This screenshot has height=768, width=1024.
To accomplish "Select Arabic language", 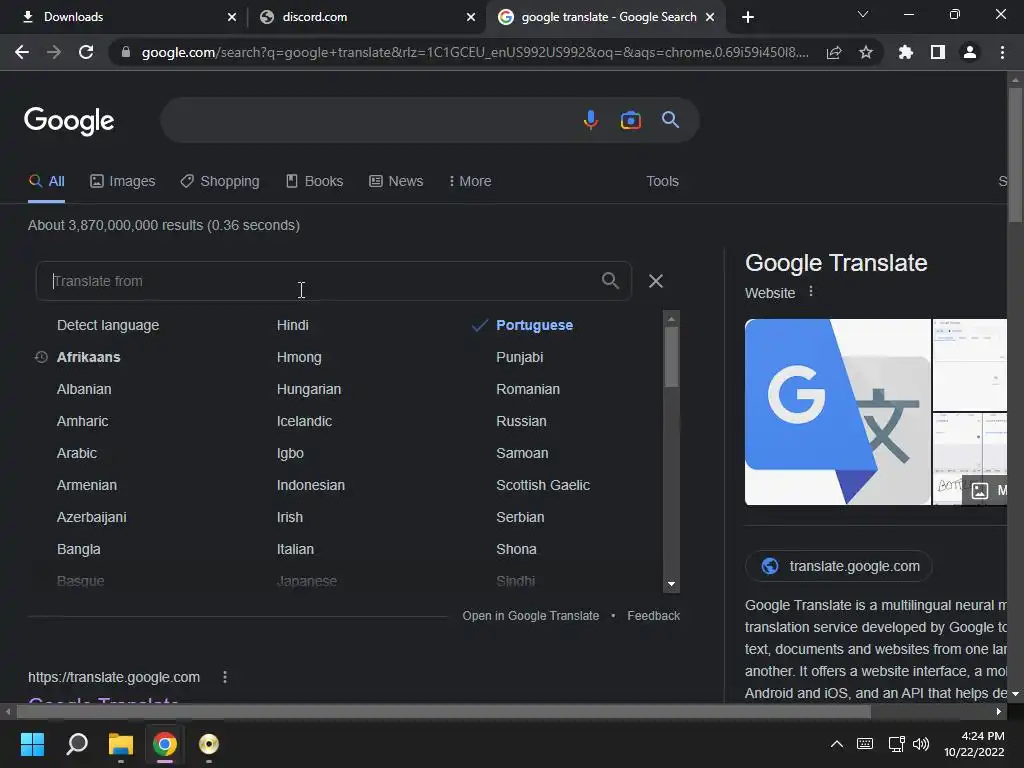I will pos(76,453).
